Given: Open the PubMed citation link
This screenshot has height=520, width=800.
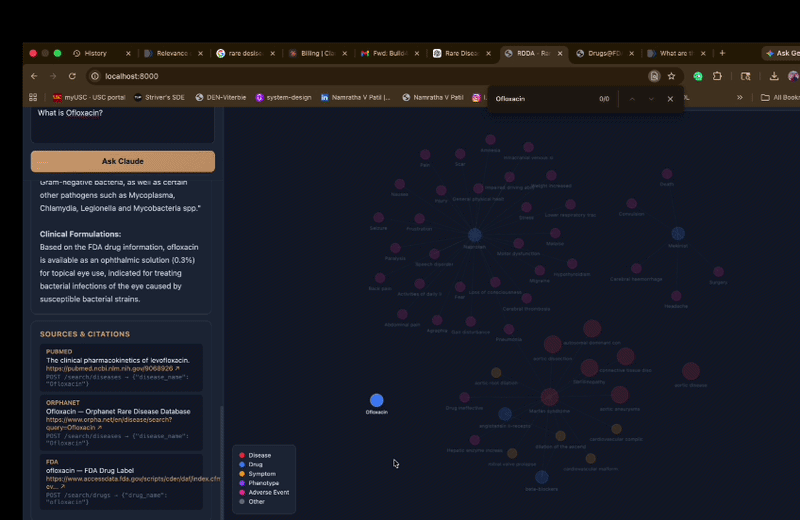Looking at the screenshot, I should pyautogui.click(x=113, y=368).
